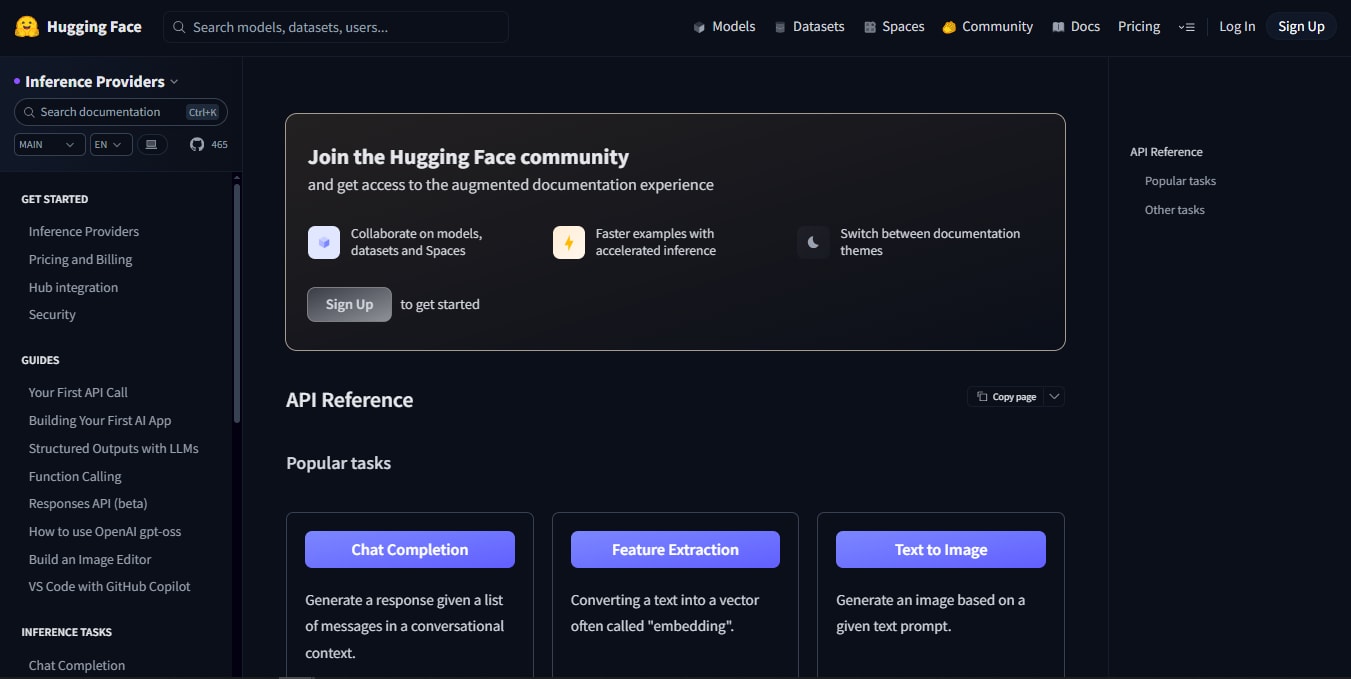Collapse the Inference Providers section header
Viewport: 1351px width, 679px height.
click(95, 81)
